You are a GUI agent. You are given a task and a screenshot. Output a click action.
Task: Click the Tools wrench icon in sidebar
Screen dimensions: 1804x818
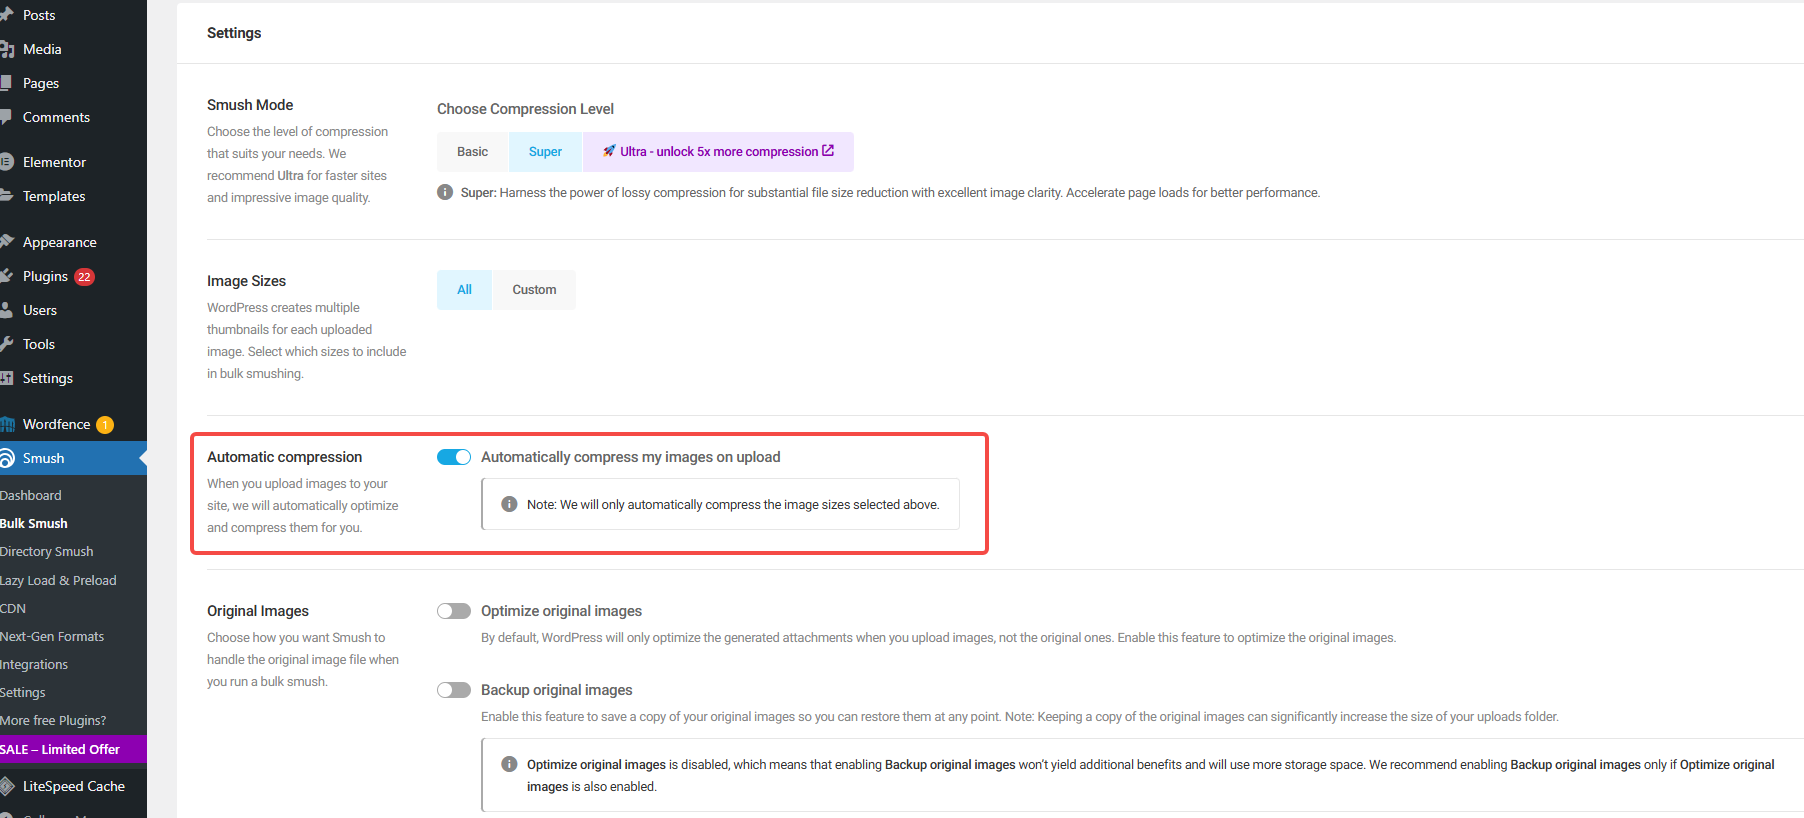[x=6, y=344]
